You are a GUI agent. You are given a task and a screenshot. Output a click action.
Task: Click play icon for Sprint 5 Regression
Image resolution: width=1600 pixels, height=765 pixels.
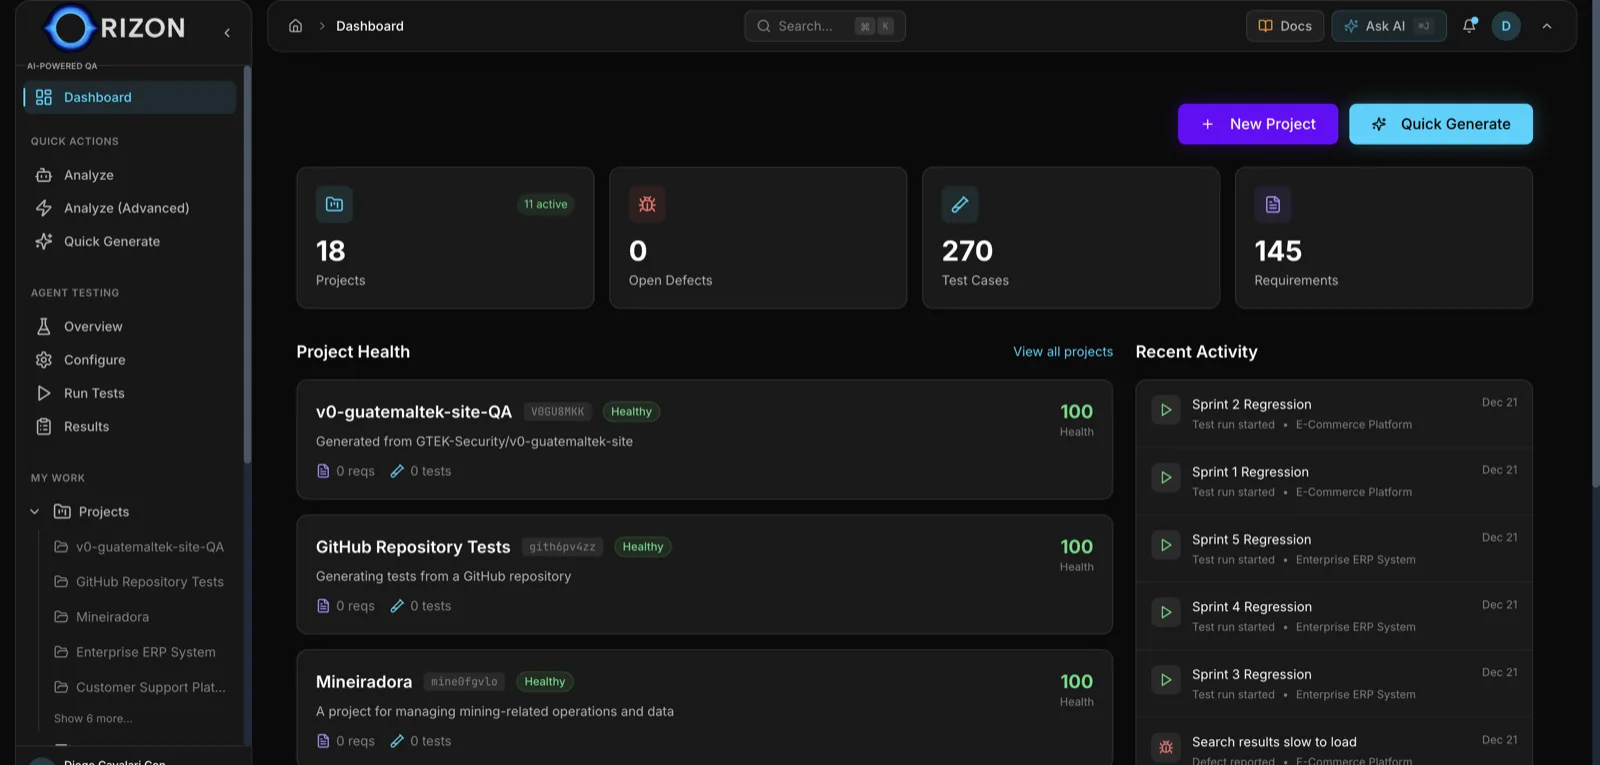pos(1166,545)
